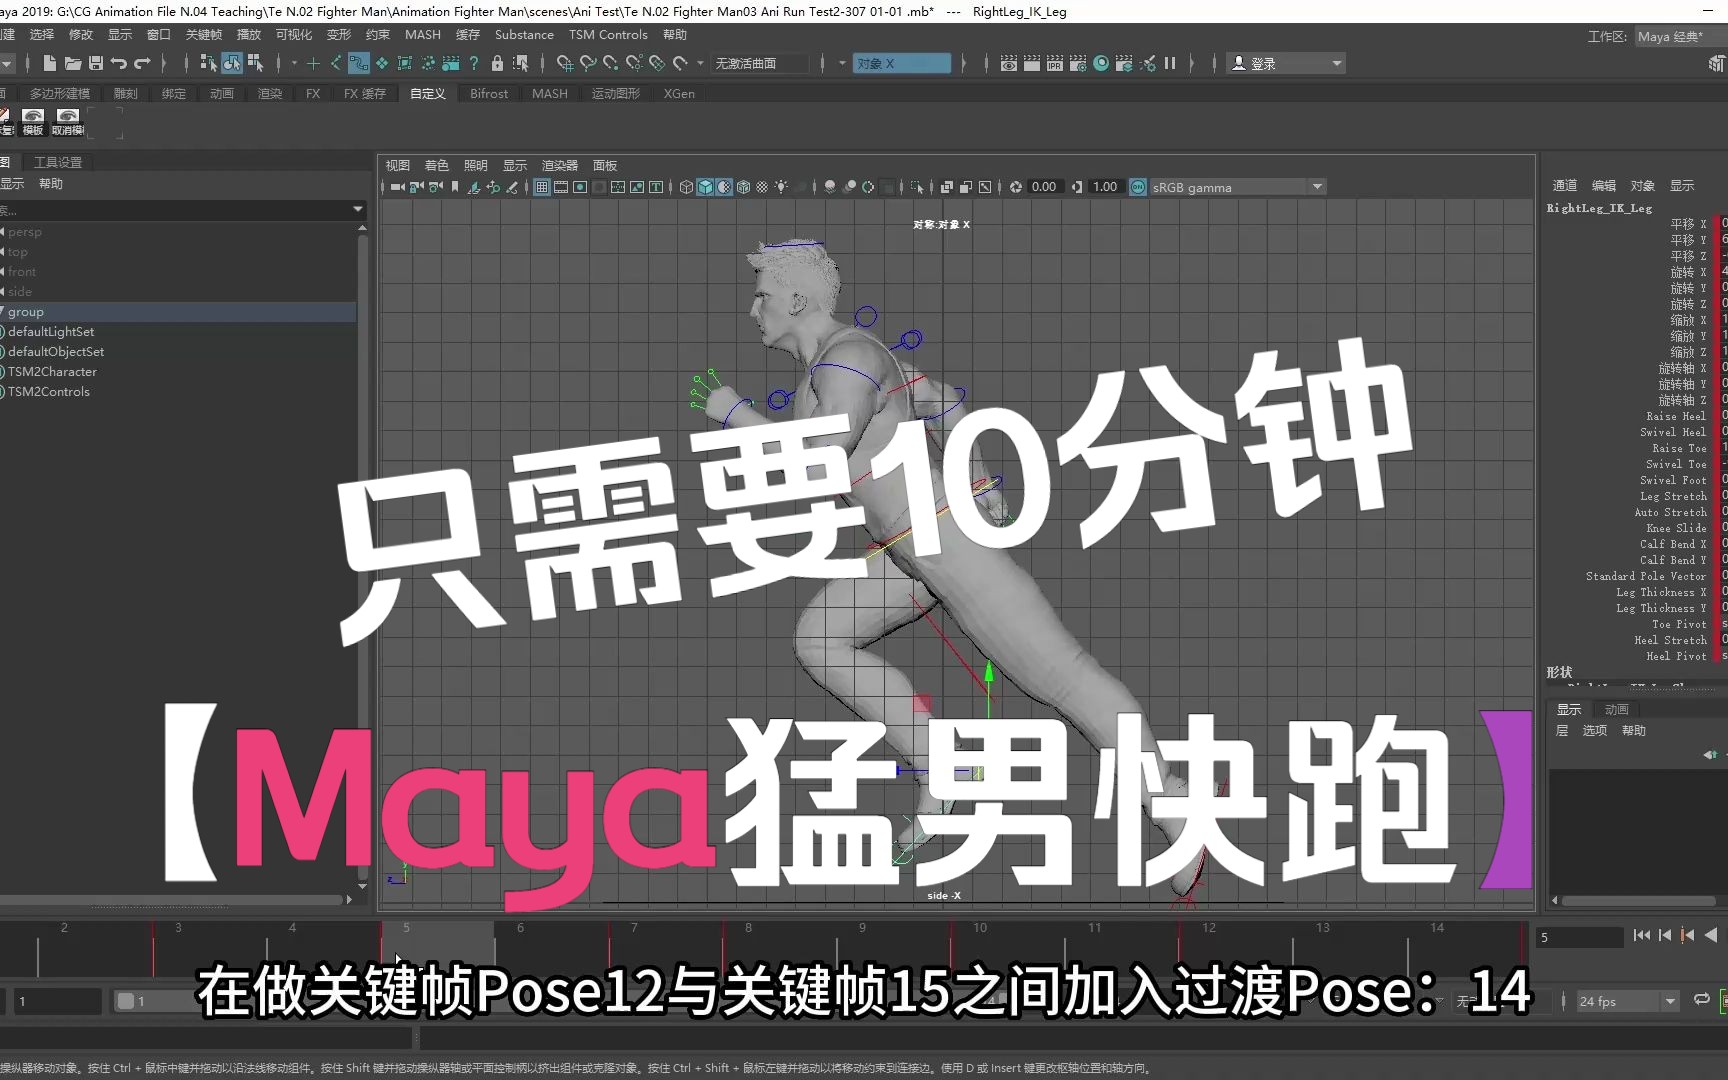Select the Raise Heel channel attribute
Viewport: 1728px width, 1080px height.
click(x=1676, y=416)
